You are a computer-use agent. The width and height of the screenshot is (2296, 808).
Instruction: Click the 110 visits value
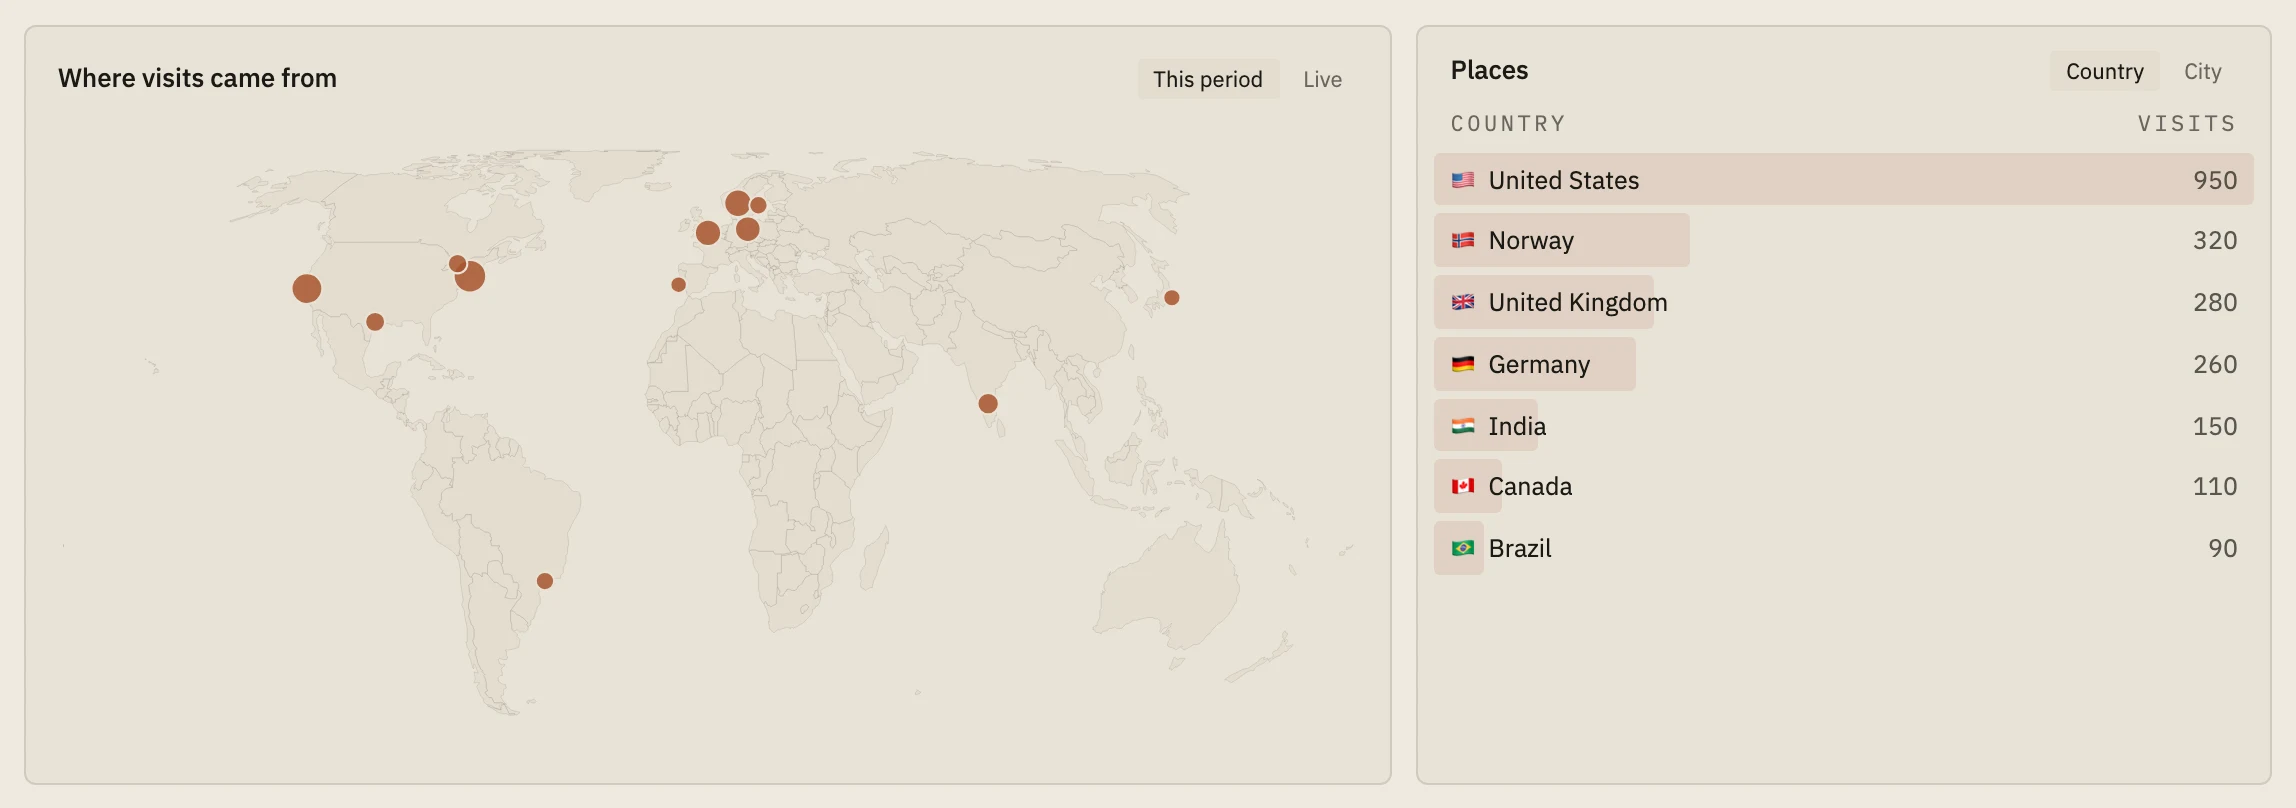2215,486
